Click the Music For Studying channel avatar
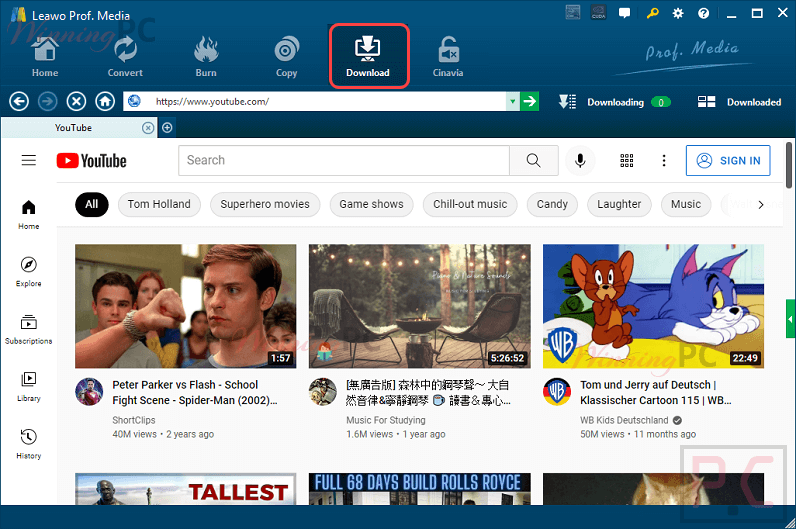The image size is (796, 529). [323, 391]
